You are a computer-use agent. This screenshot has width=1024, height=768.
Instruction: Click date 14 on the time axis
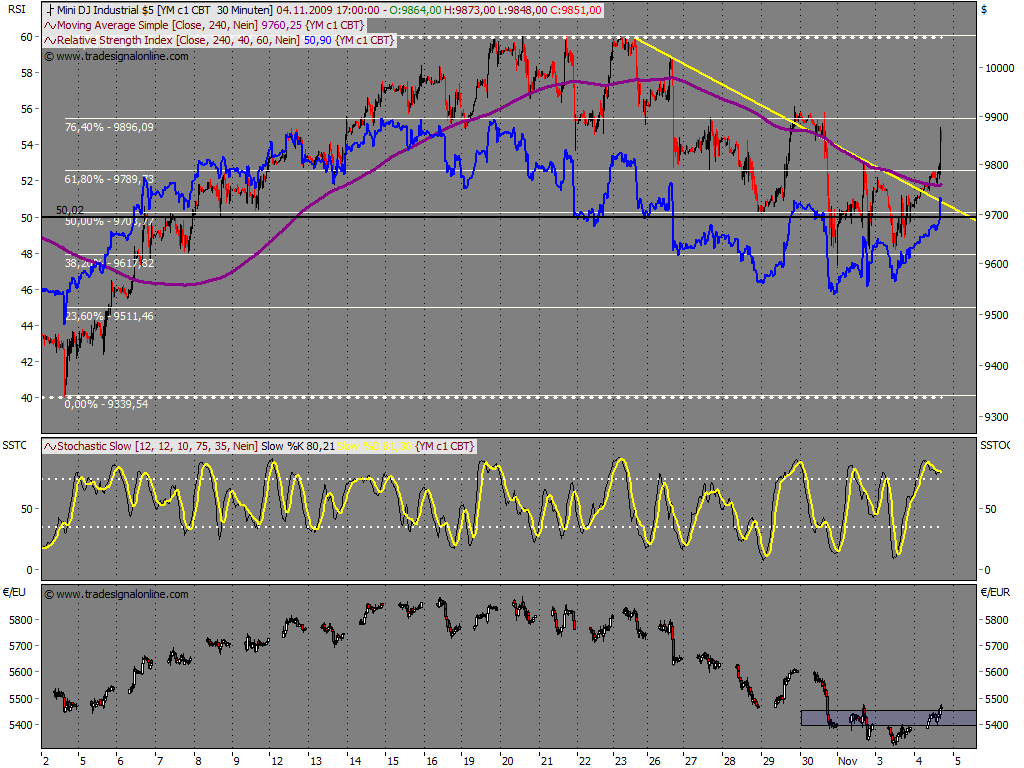(x=355, y=761)
